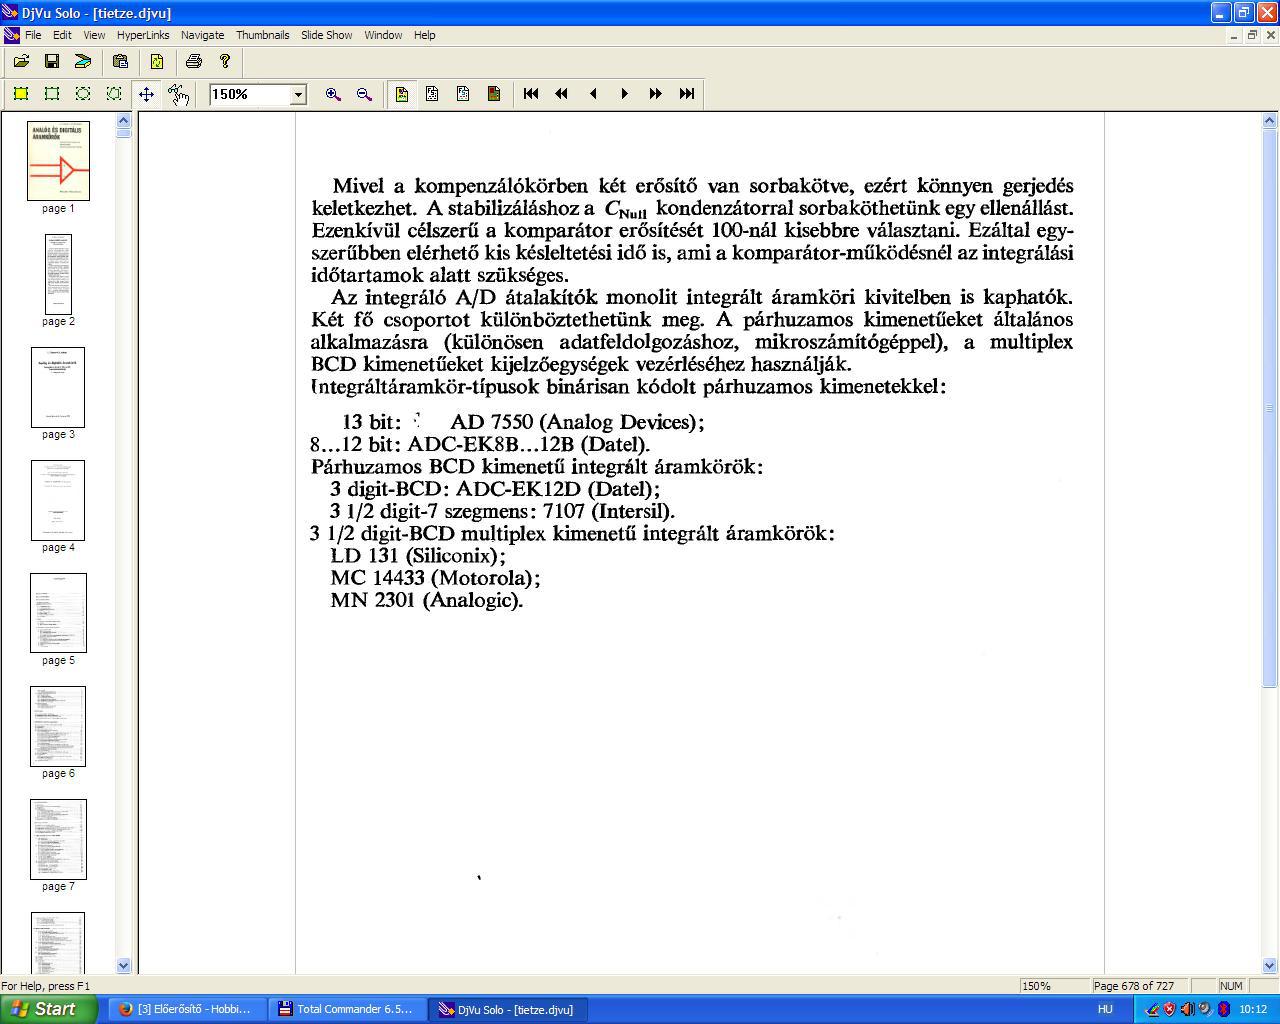Select the page 4 thumbnail
Image resolution: width=1280 pixels, height=1024 pixels.
[x=58, y=500]
